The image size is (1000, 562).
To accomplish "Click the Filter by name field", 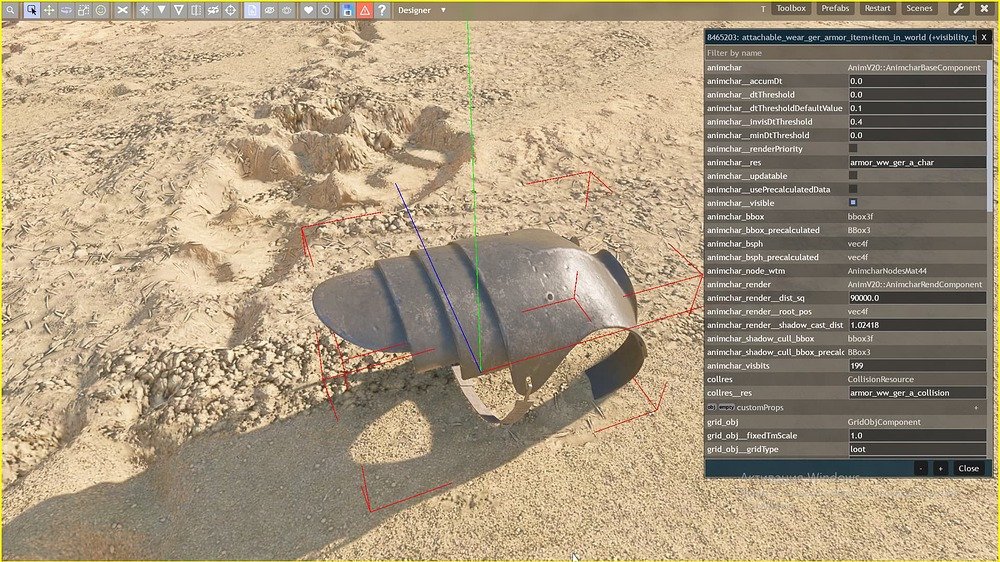I will [846, 53].
